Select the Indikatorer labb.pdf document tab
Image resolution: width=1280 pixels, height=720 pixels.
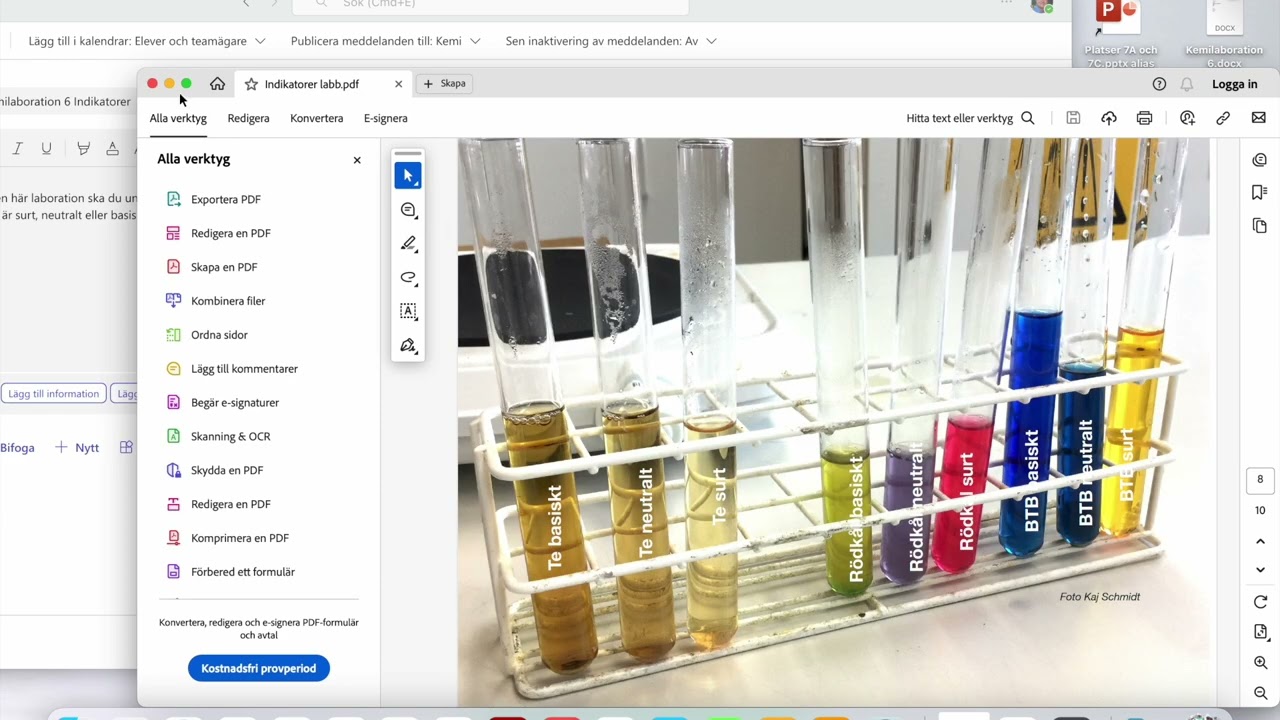coord(322,84)
